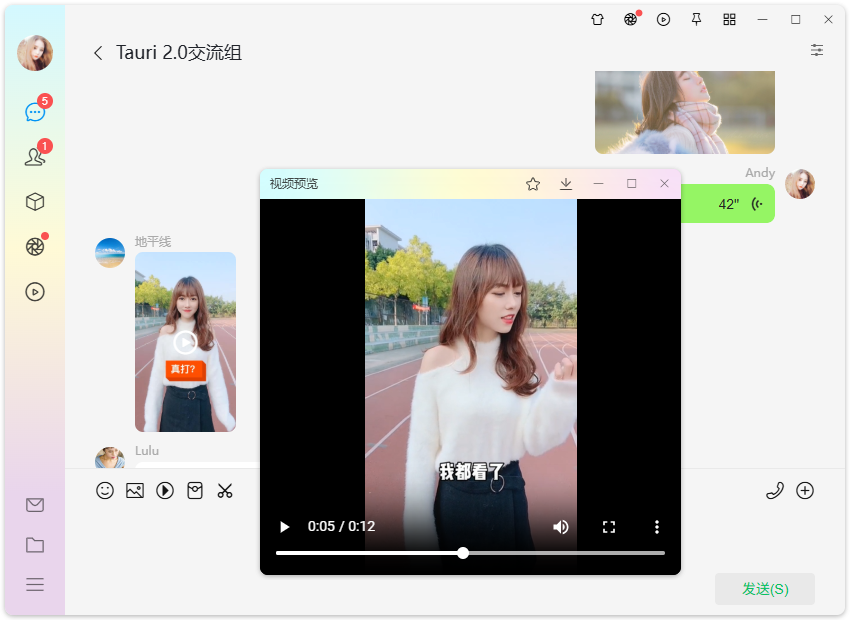
Task: Click the 发送(S) send button
Action: coord(764,589)
